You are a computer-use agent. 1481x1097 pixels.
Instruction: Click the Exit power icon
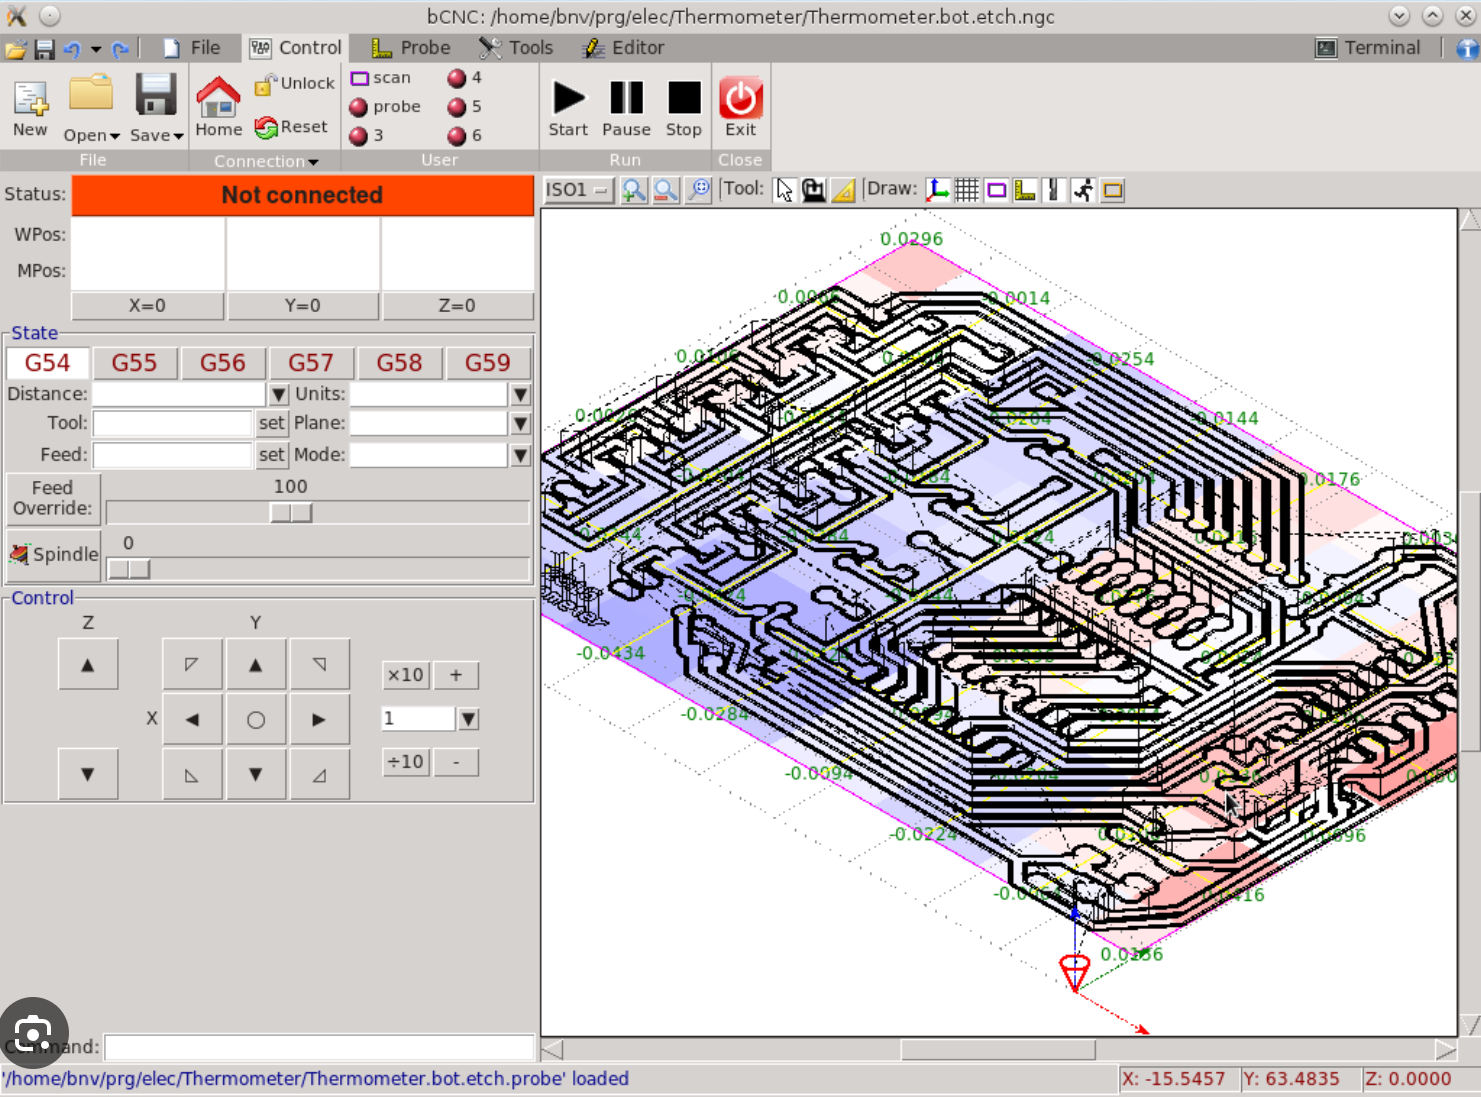740,98
